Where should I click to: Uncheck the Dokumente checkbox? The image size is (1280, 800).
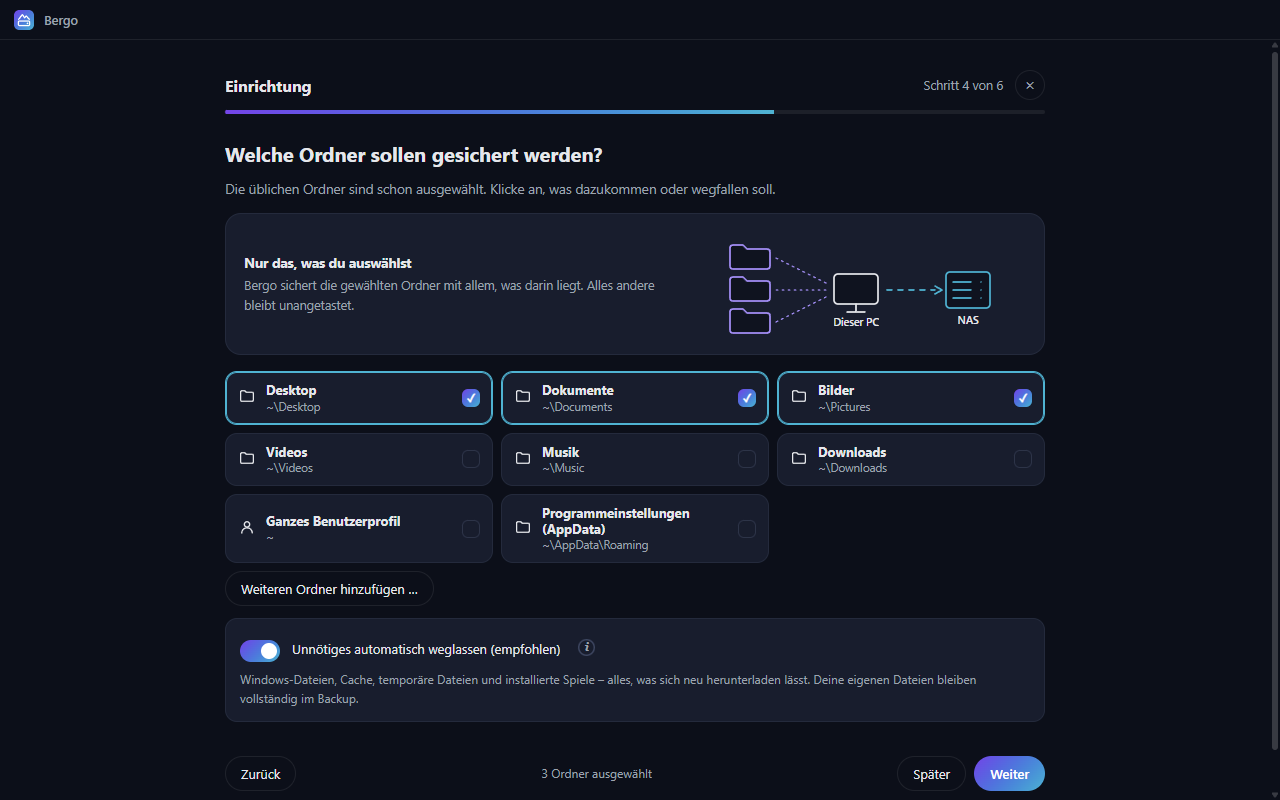tap(747, 398)
